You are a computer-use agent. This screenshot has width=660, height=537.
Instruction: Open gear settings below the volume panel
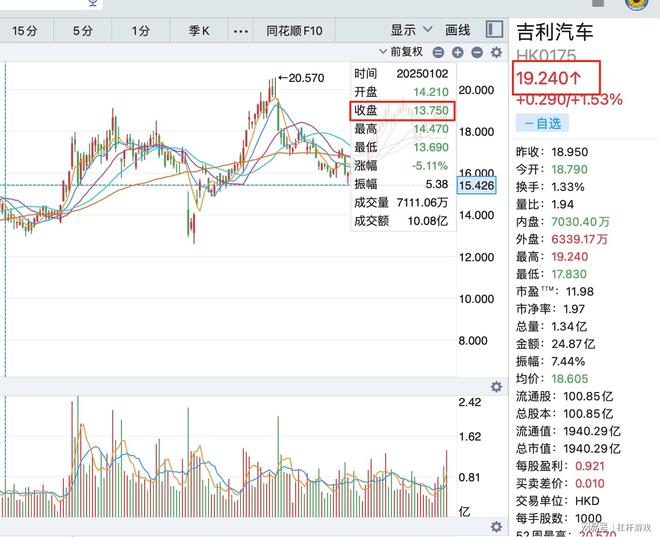tap(497, 527)
